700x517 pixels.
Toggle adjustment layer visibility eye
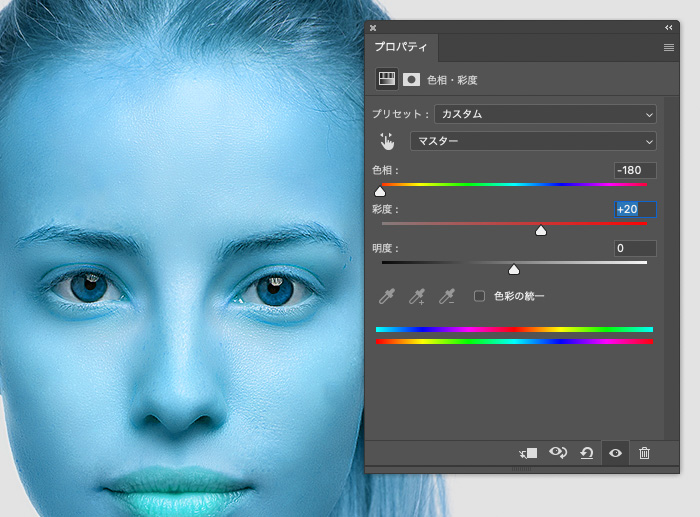616,453
